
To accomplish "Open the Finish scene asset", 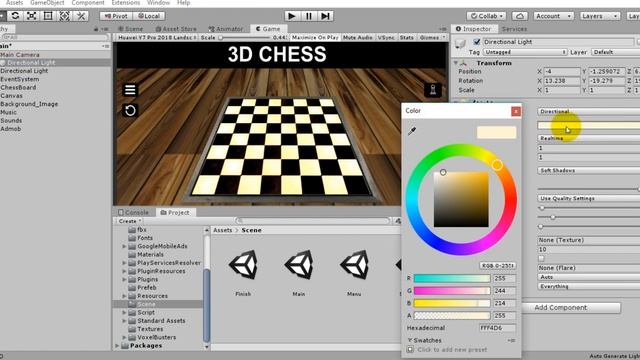I will coord(243,264).
